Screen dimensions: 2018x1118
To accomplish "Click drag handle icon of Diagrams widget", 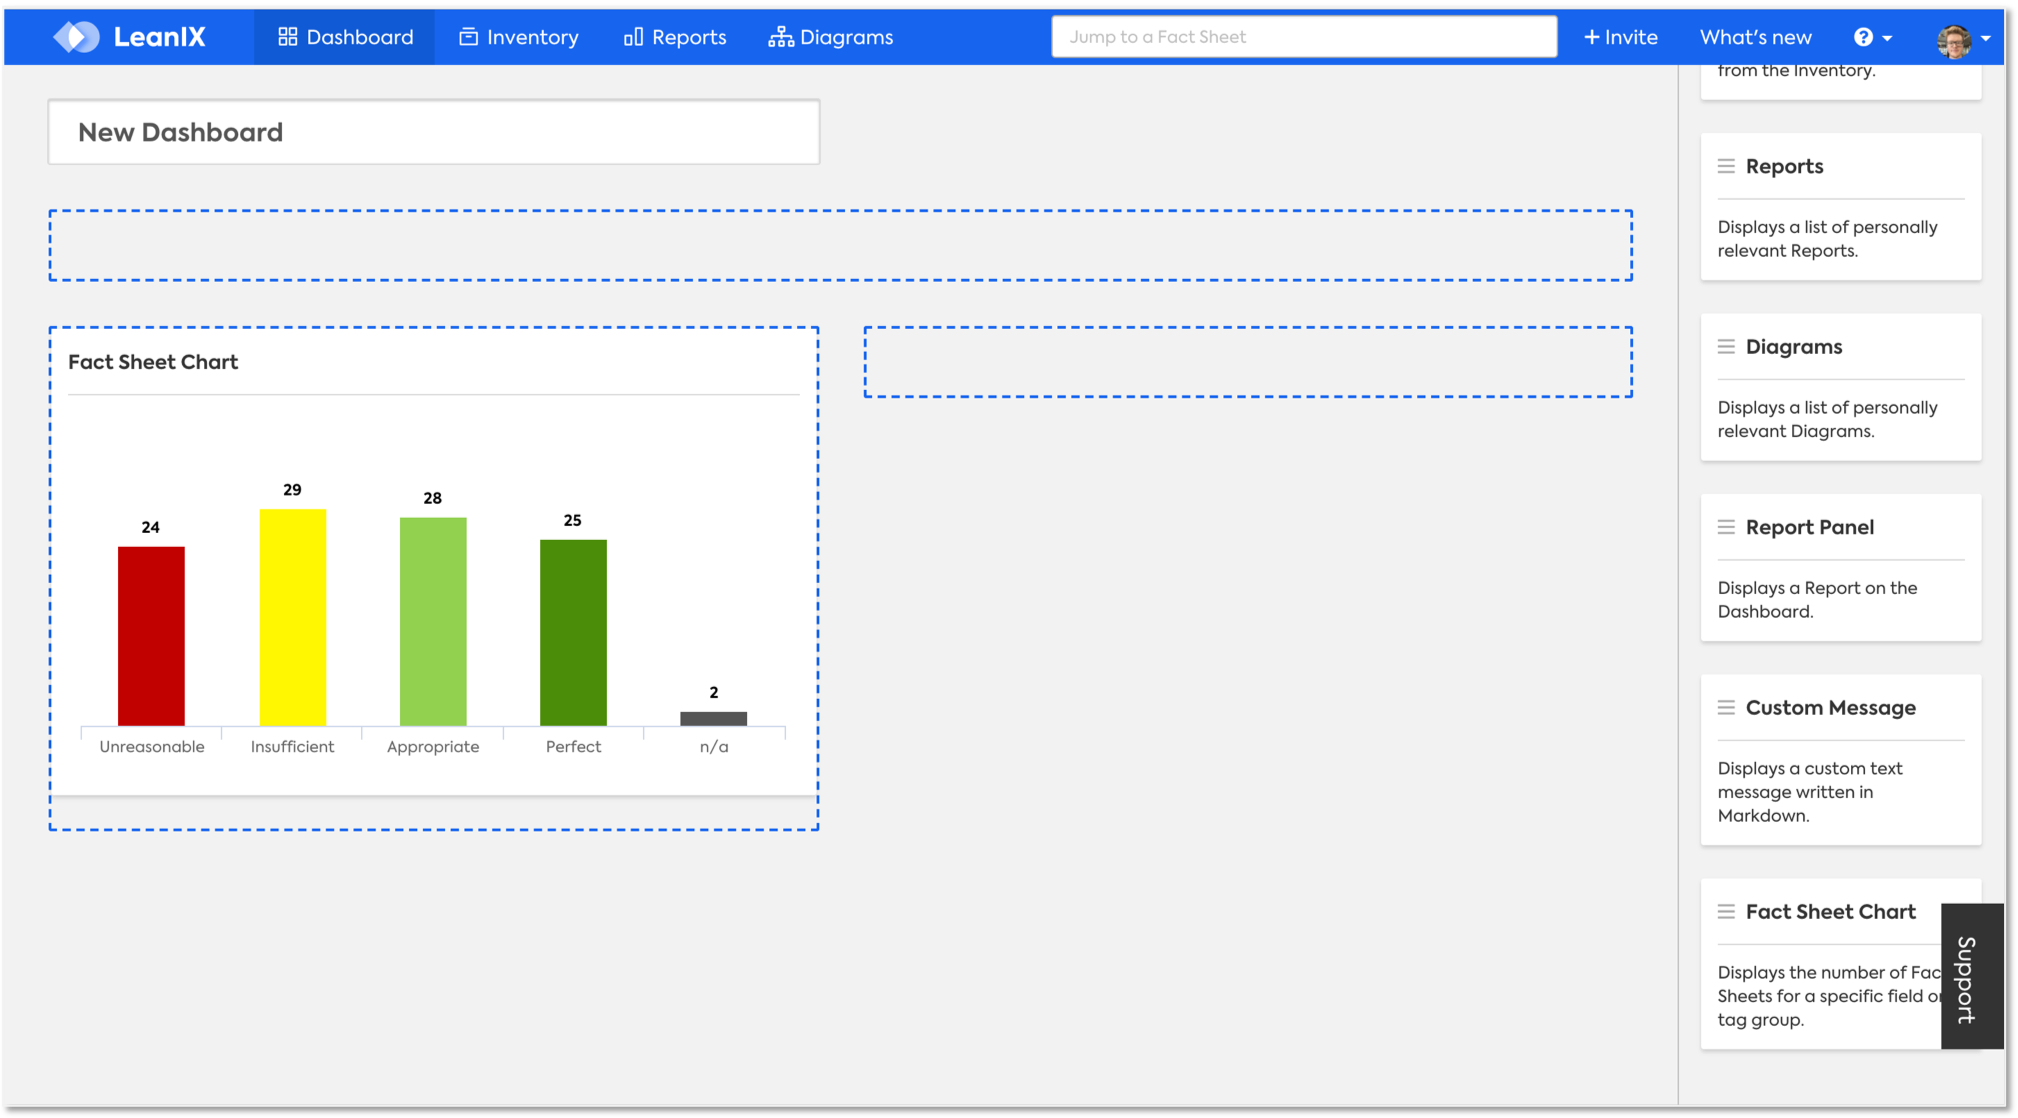I will 1726,347.
